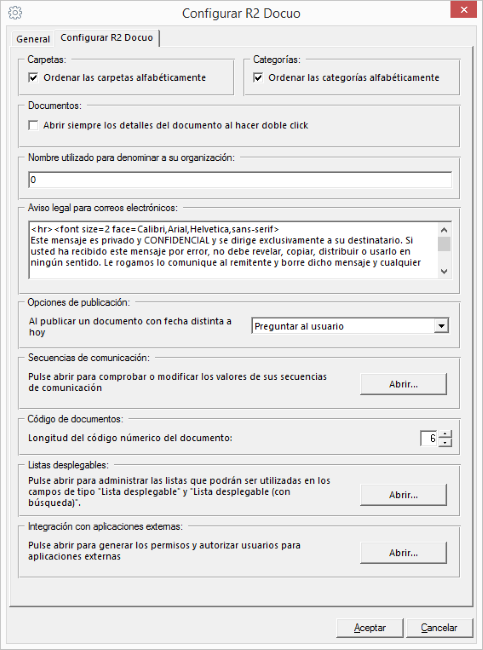Select the Configurar R2 Docuo tab
This screenshot has height=650, width=483.
107,38
